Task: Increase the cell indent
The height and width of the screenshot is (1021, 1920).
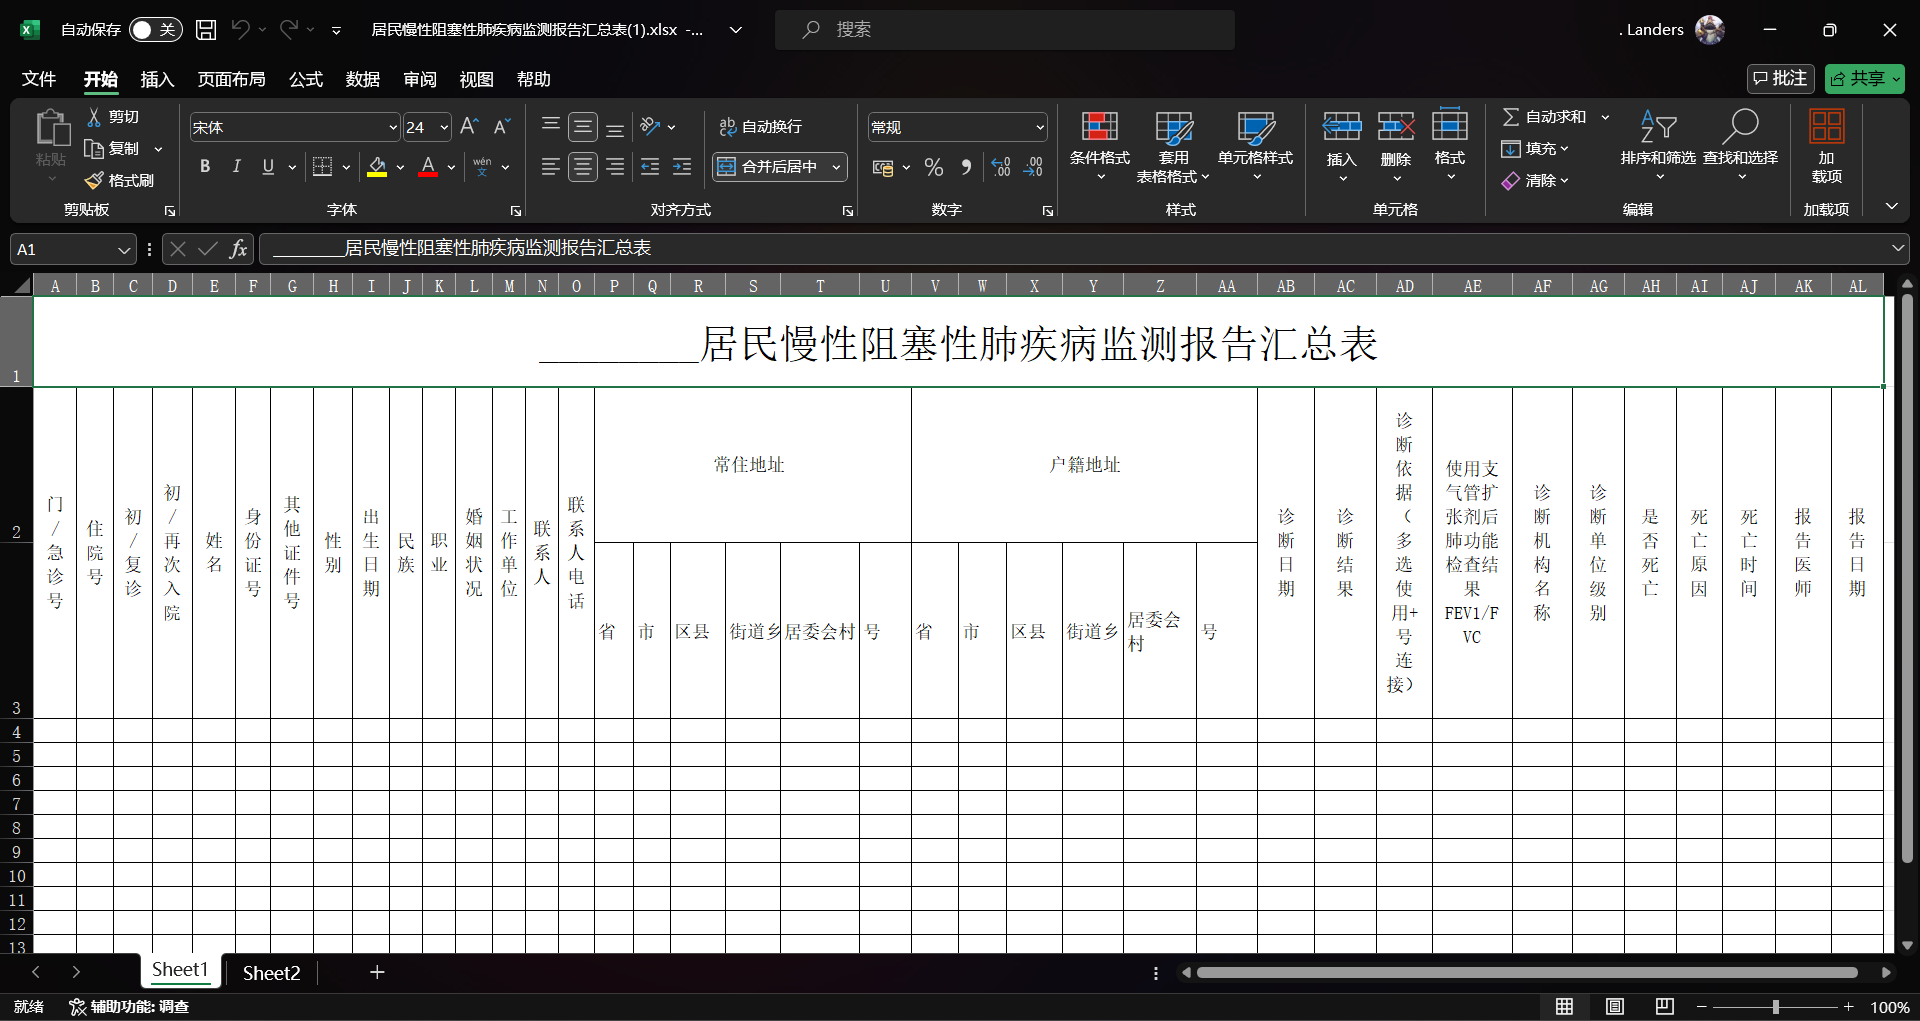Action: [x=682, y=167]
